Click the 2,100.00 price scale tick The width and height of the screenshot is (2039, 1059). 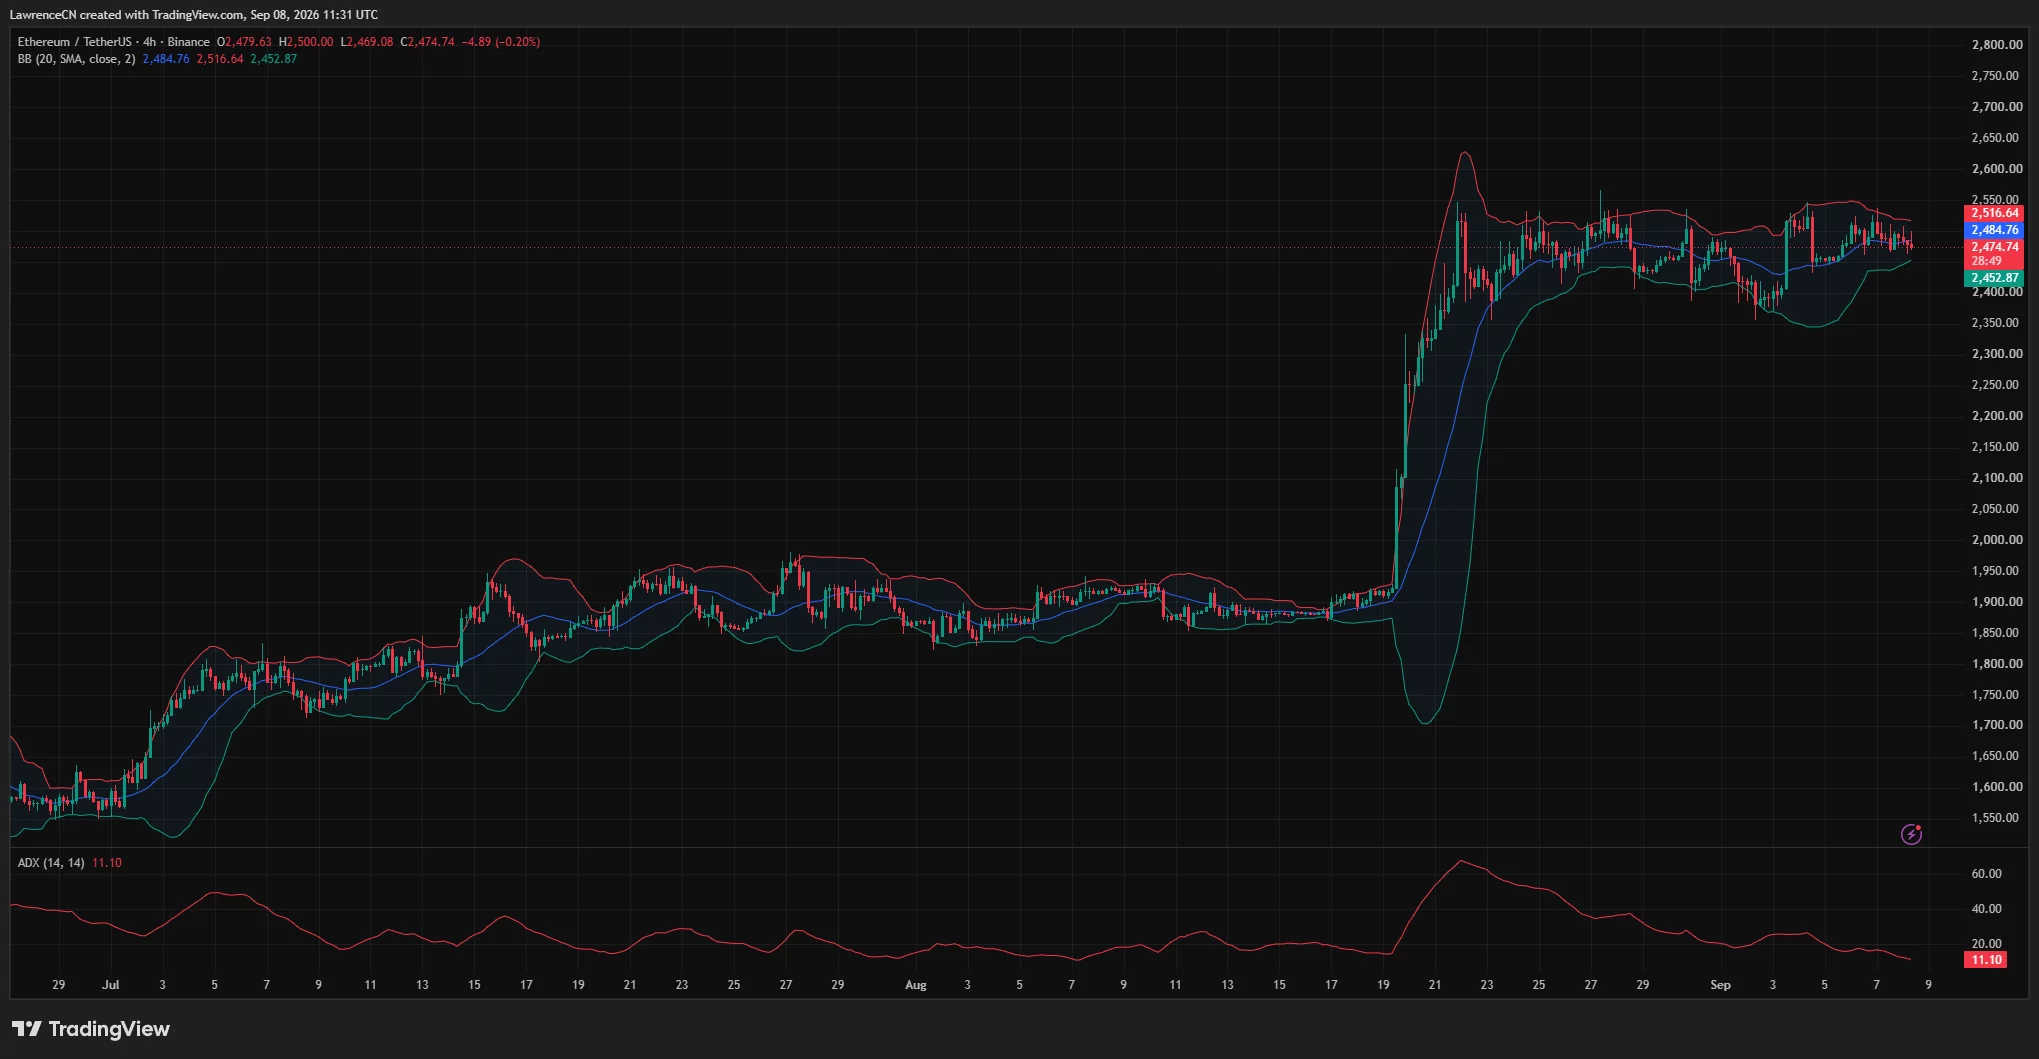click(1997, 478)
